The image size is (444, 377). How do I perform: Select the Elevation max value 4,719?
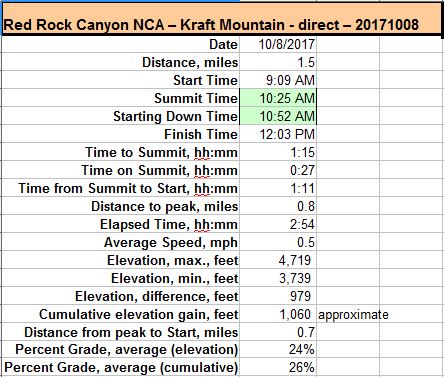click(278, 260)
